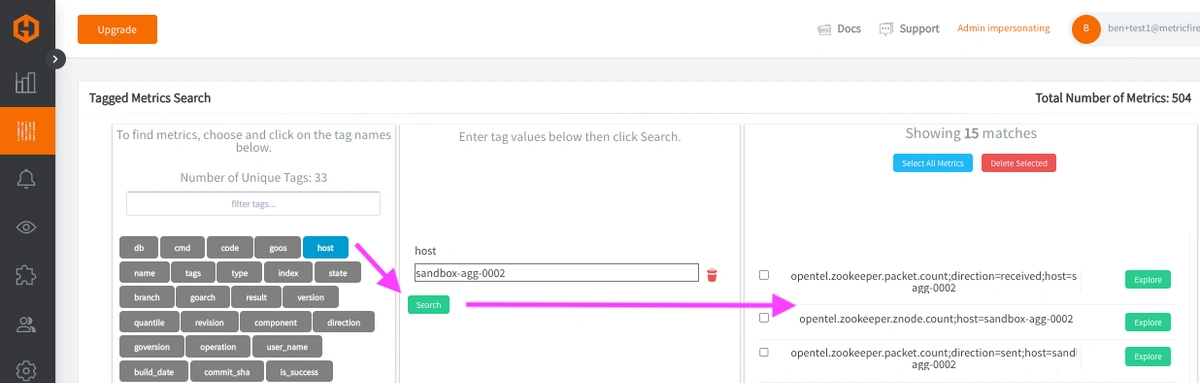Open the team users sidebar icon
Screen dimensions: 1200x383
click(x=27, y=323)
